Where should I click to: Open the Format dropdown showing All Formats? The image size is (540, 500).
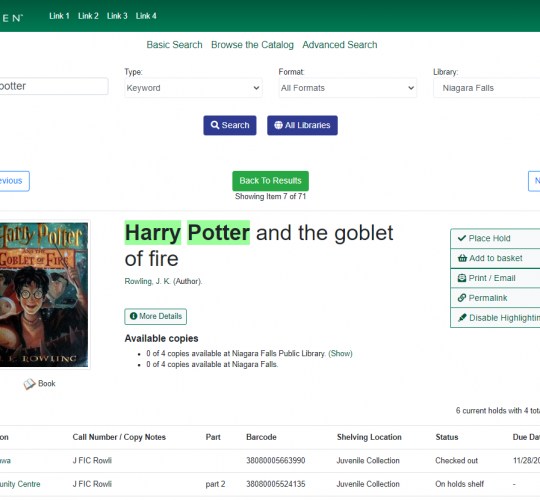(x=347, y=88)
